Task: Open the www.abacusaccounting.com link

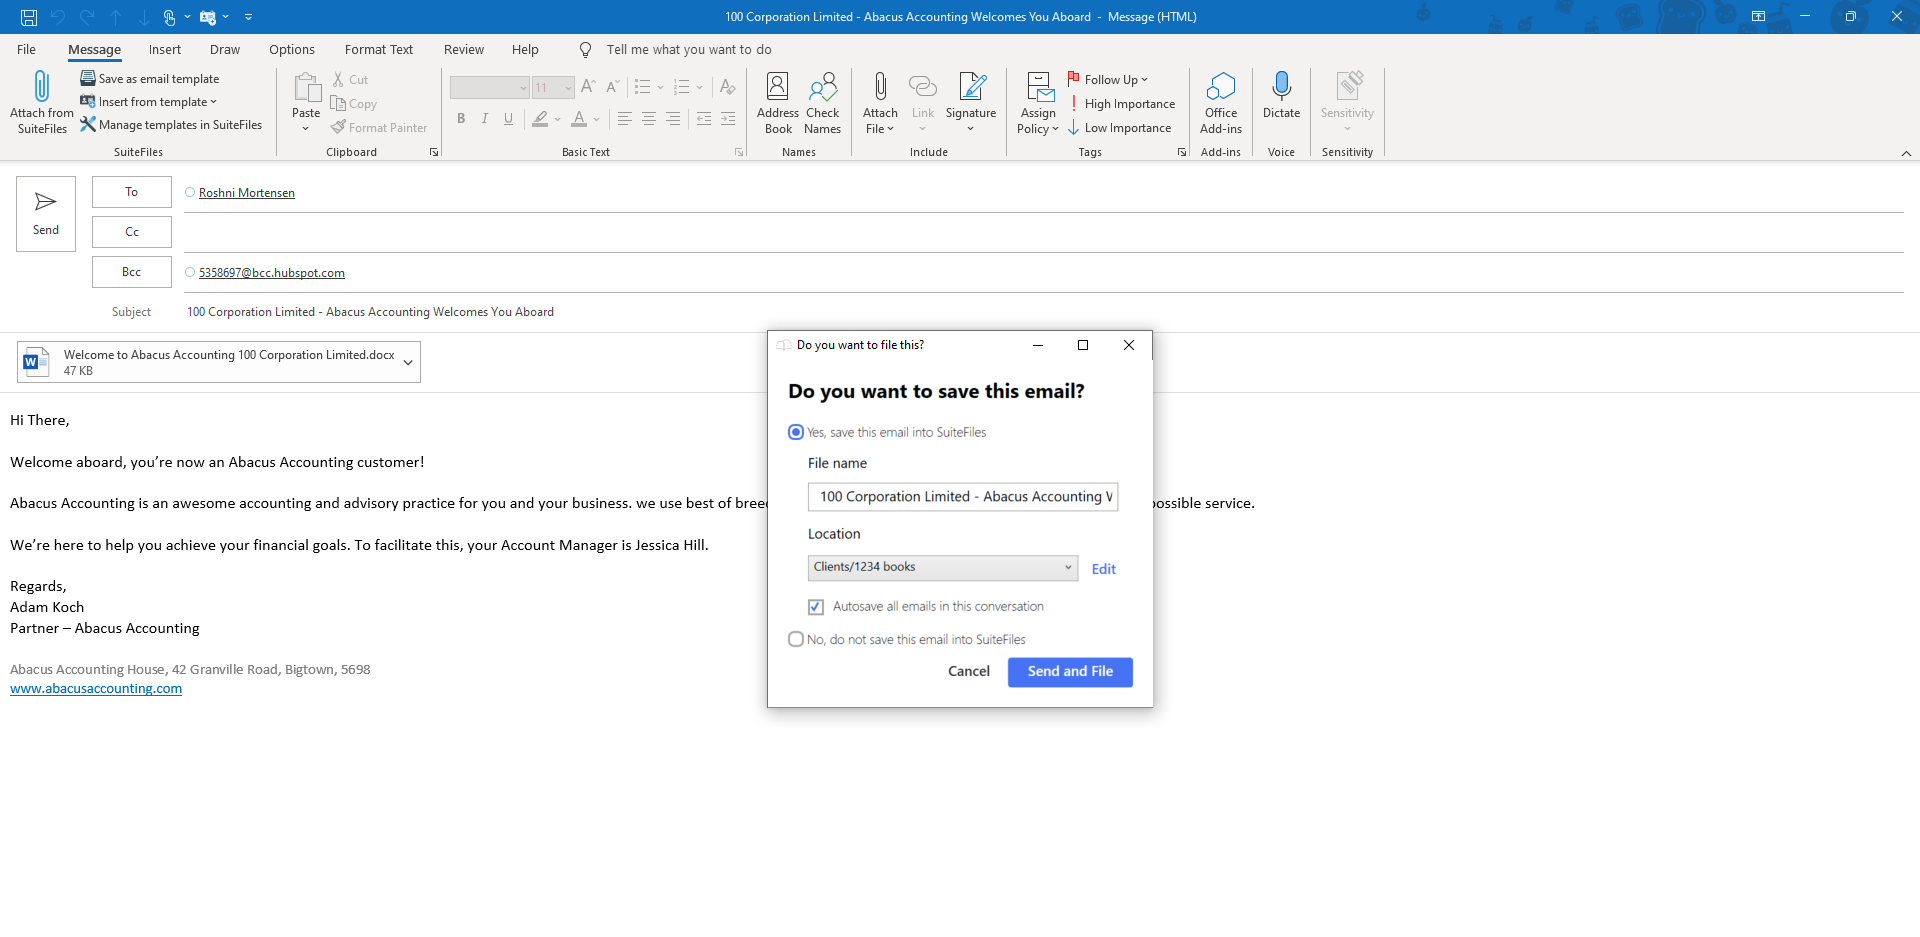Action: pos(95,688)
